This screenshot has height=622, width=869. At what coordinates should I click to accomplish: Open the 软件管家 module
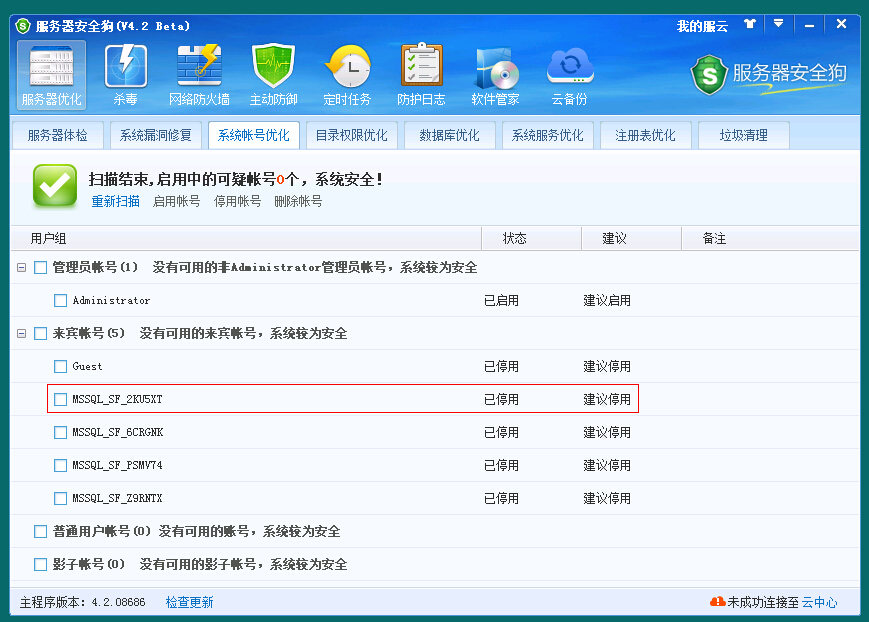click(x=495, y=75)
